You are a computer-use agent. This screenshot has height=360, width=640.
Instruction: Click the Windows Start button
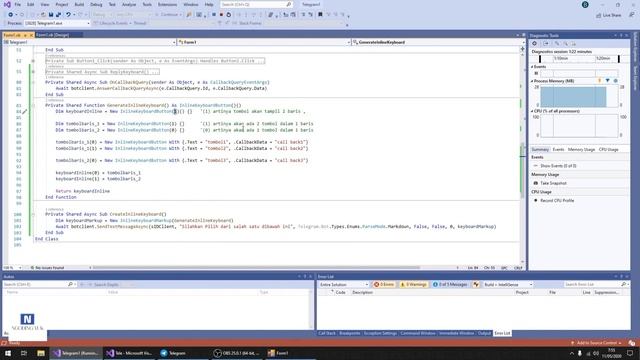(x=8, y=353)
